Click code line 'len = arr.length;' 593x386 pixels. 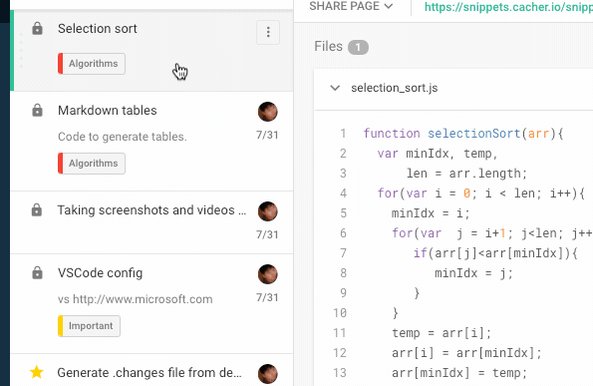pos(467,174)
